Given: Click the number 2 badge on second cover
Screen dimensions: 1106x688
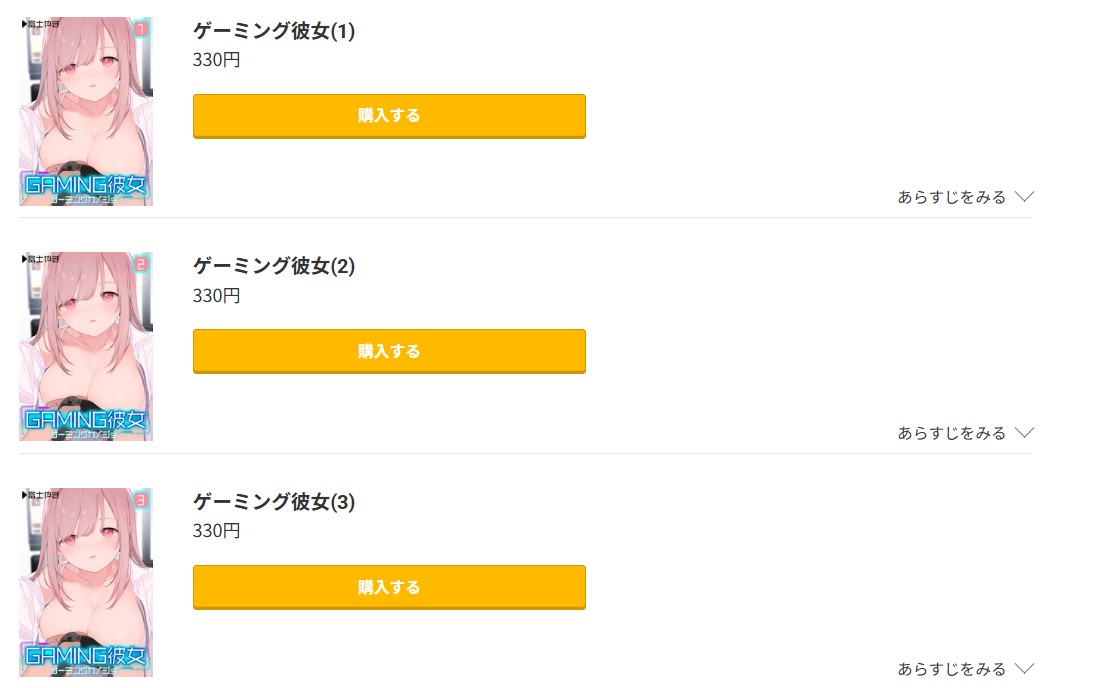Looking at the screenshot, I should 140,265.
